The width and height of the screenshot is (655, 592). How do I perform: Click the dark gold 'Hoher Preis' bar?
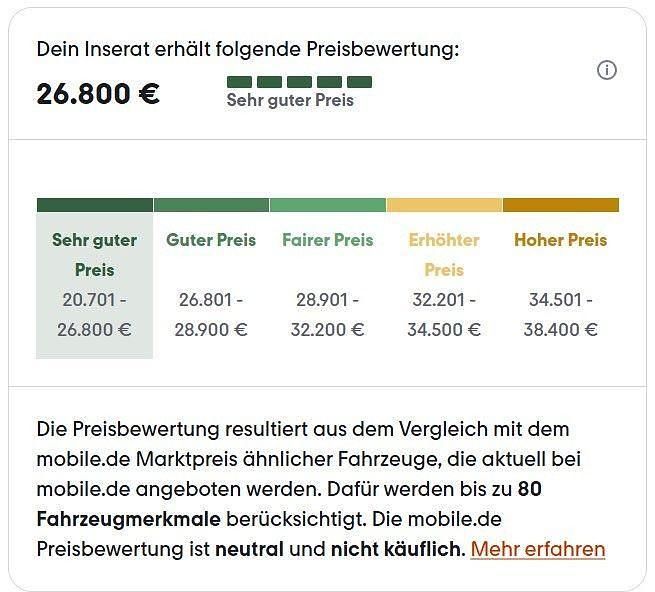tap(560, 205)
